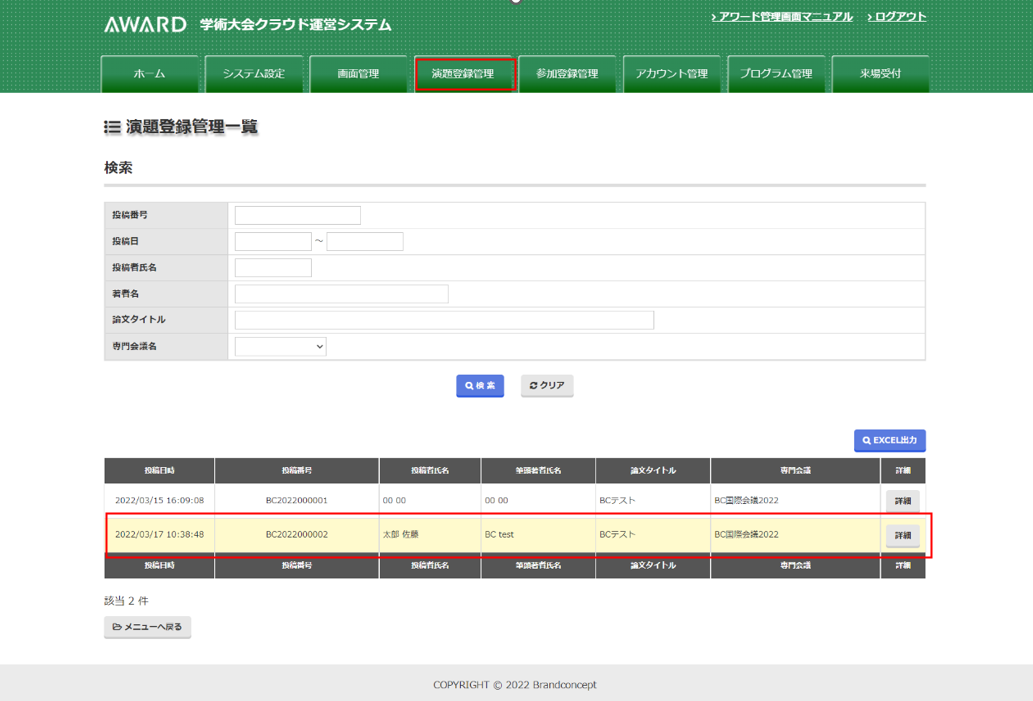Click the 検索 button with magnifier icon

(480, 386)
